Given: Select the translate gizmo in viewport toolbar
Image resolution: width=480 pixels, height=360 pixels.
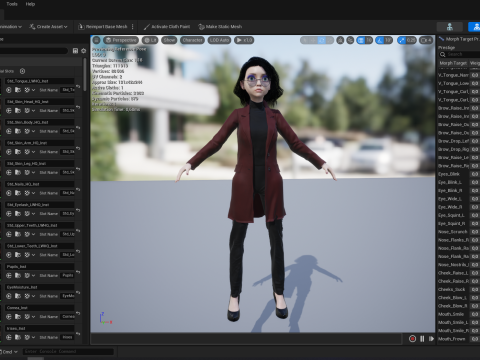Looking at the screenshot, I should 313,40.
